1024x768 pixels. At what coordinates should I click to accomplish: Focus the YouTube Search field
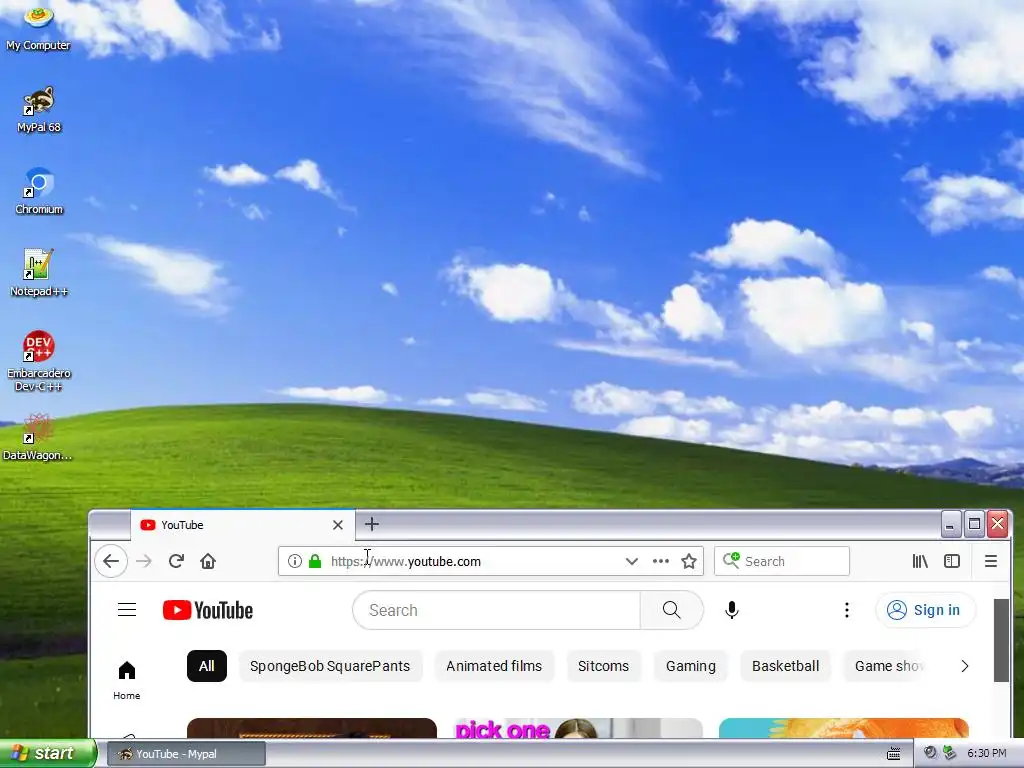click(x=496, y=610)
